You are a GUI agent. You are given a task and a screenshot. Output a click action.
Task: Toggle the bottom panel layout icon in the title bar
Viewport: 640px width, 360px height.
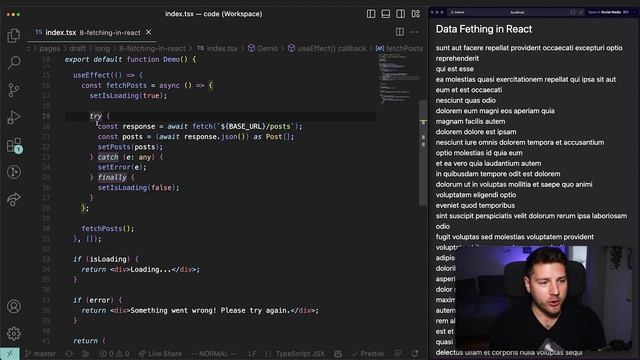386,14
